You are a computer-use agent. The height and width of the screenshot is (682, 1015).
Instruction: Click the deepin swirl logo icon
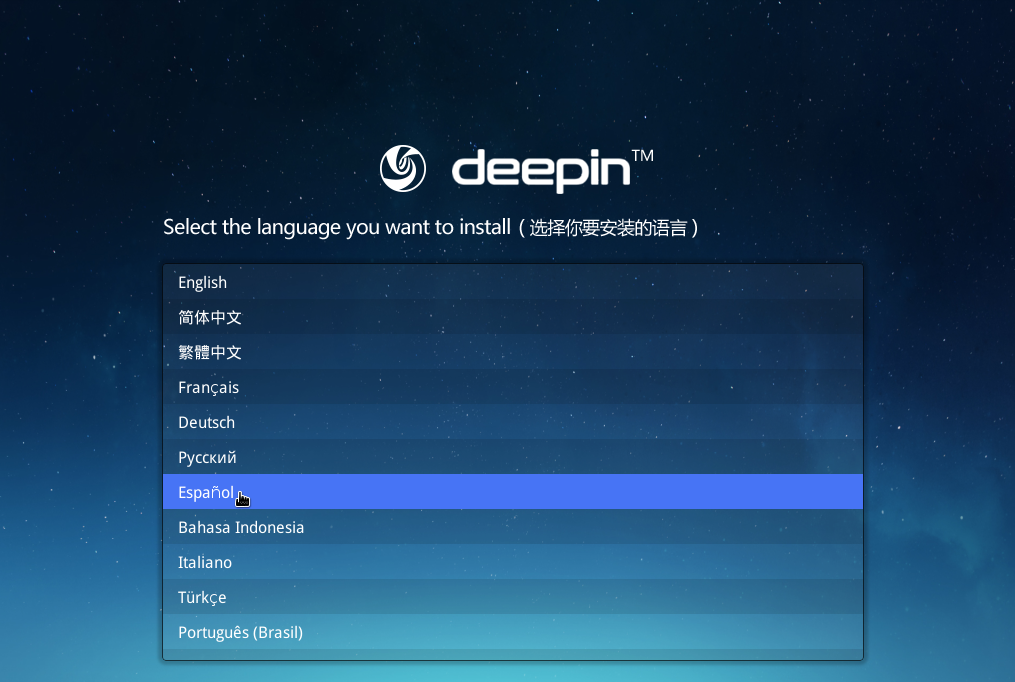tap(403, 168)
